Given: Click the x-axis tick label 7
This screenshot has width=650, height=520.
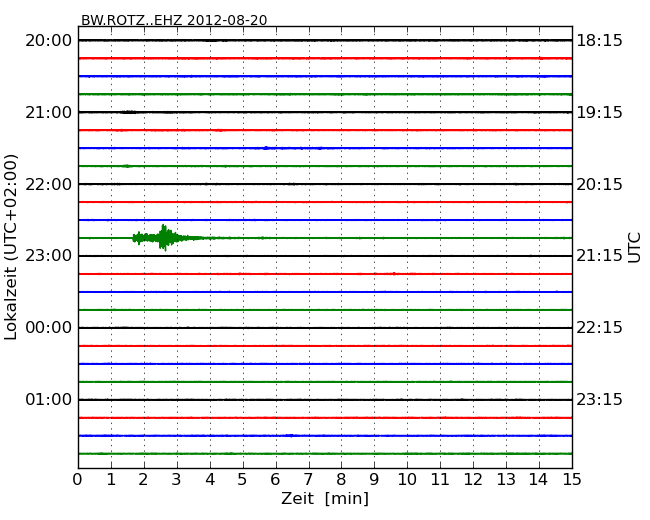Looking at the screenshot, I should point(308,479).
